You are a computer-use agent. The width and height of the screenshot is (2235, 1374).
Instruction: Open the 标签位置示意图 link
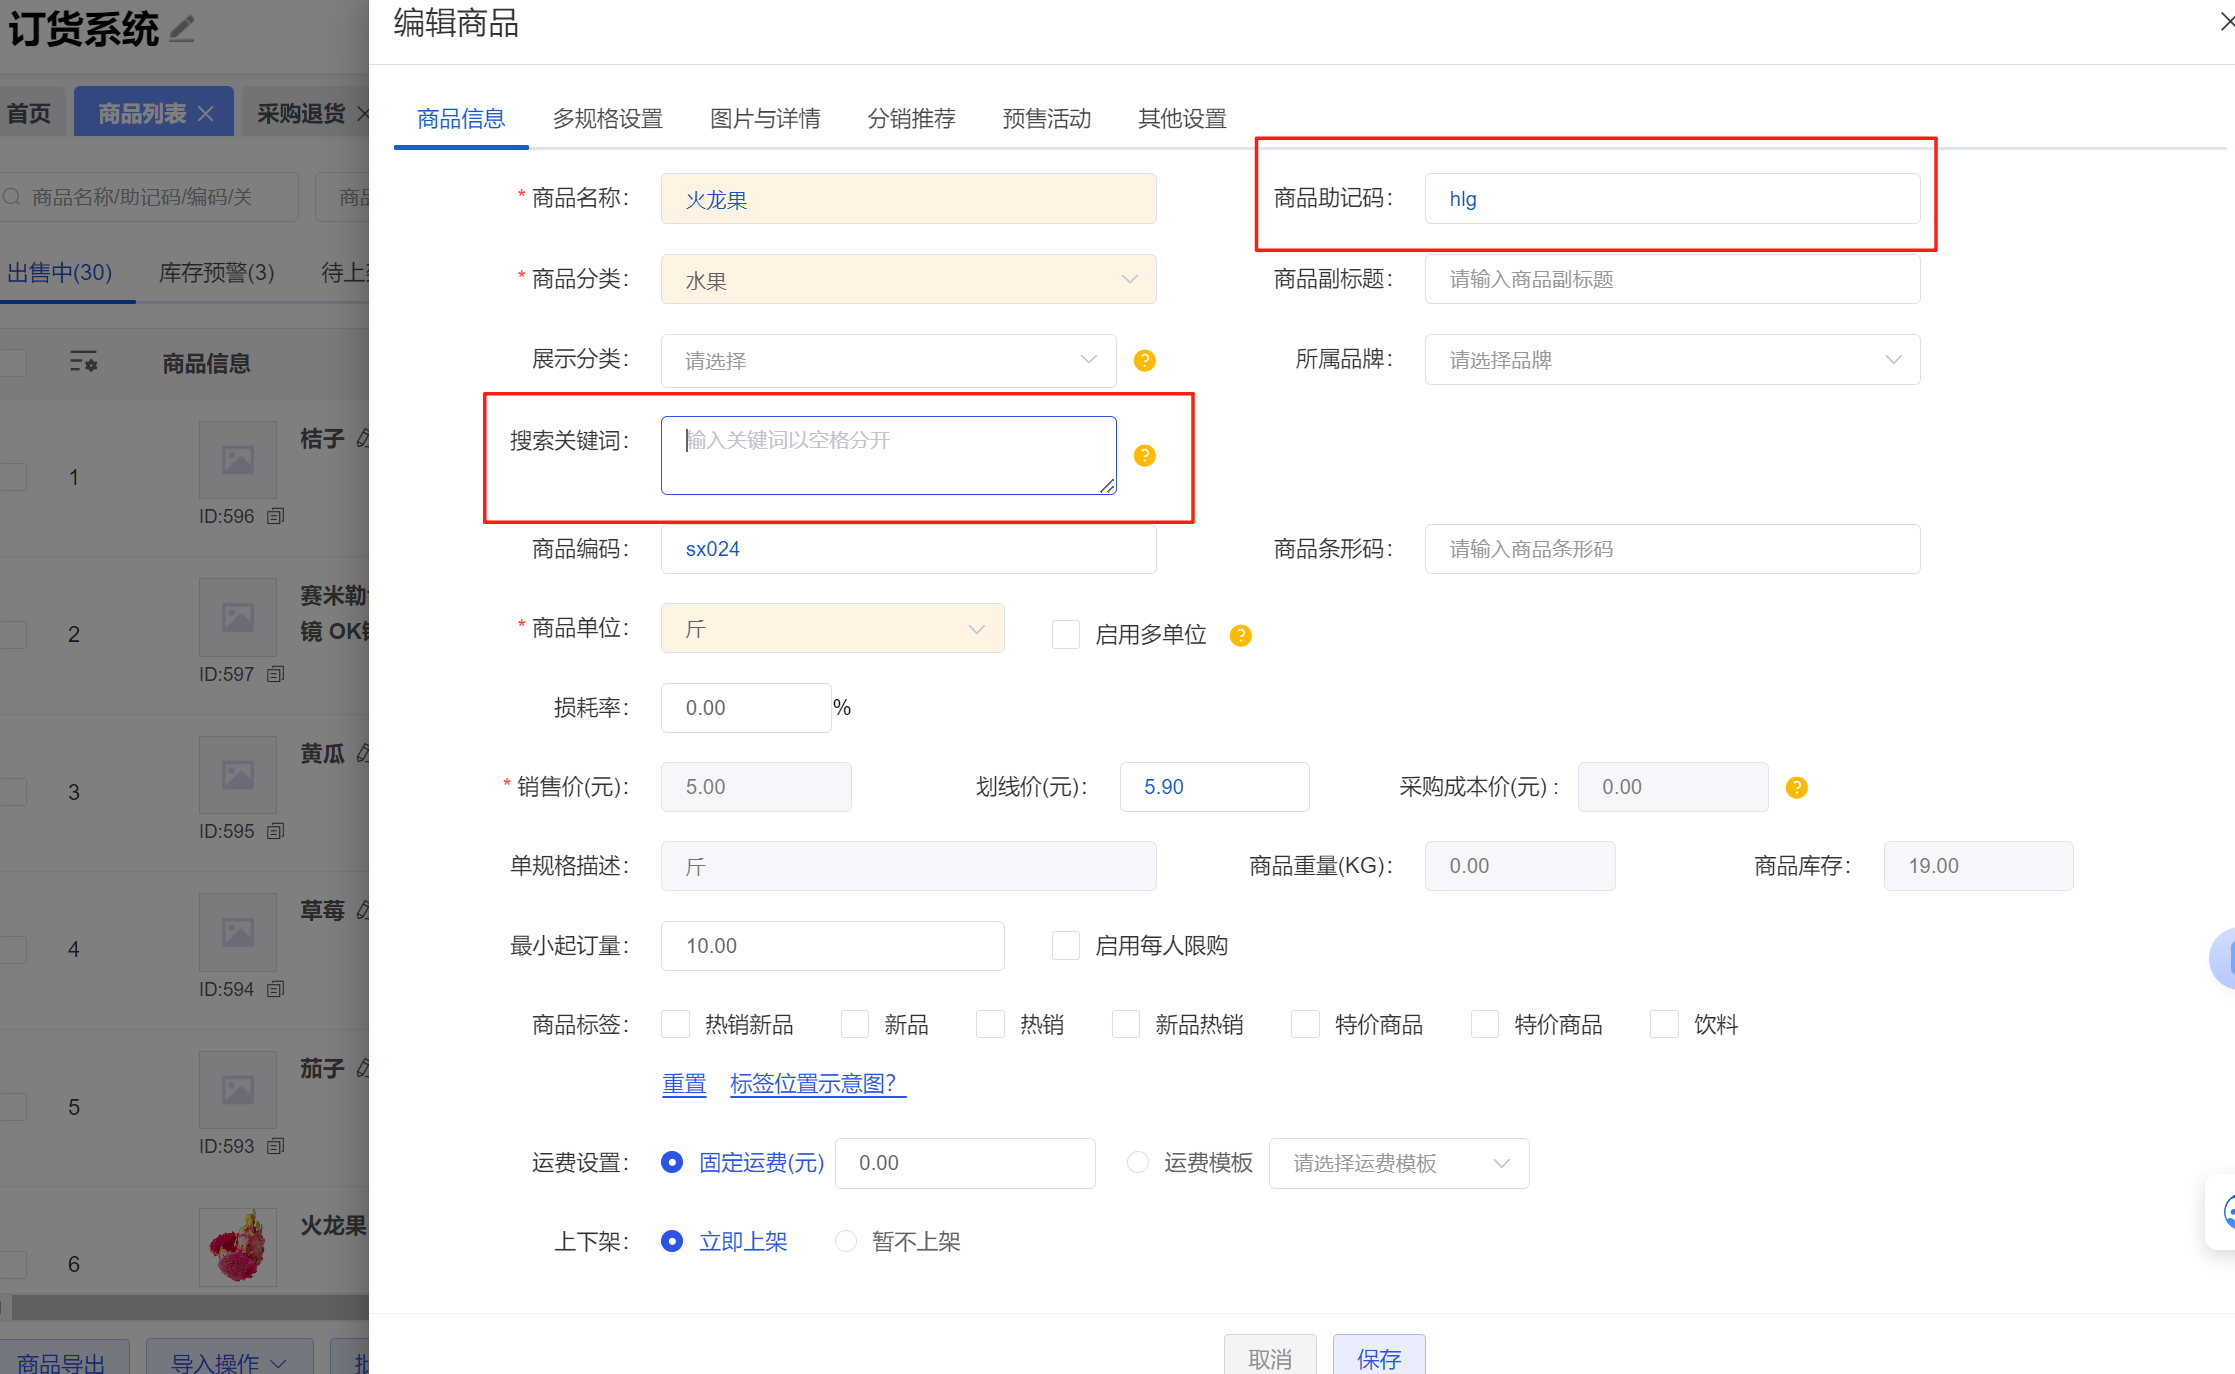click(817, 1083)
